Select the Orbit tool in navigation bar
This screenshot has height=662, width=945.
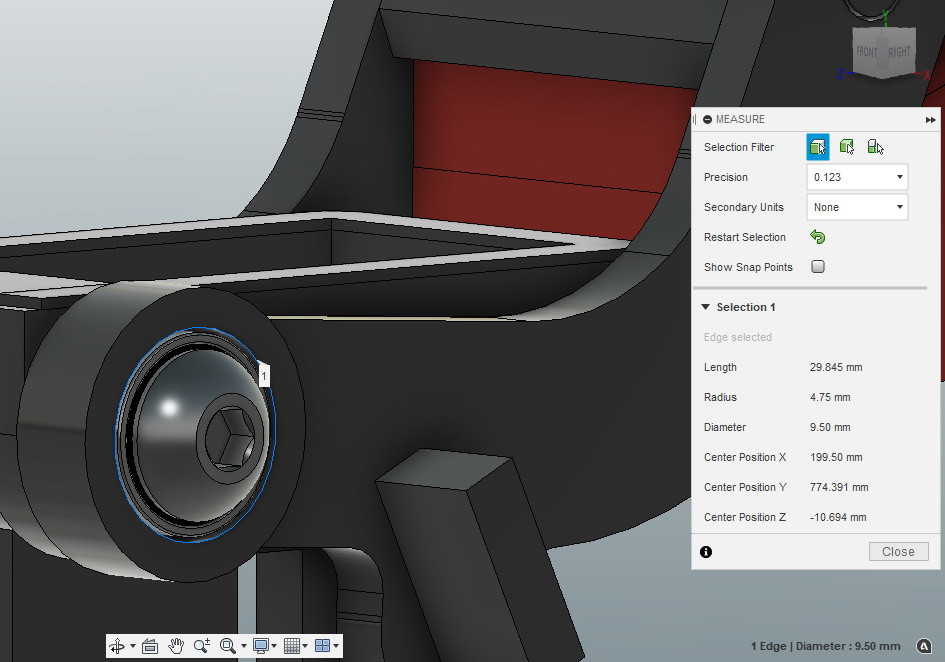tap(117, 646)
